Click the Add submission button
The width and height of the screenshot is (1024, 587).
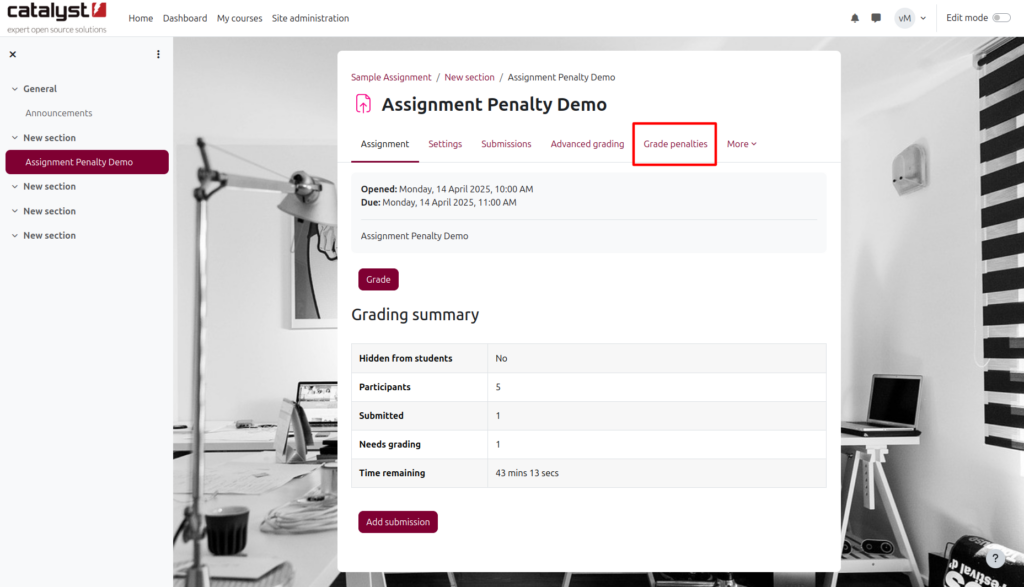(398, 522)
